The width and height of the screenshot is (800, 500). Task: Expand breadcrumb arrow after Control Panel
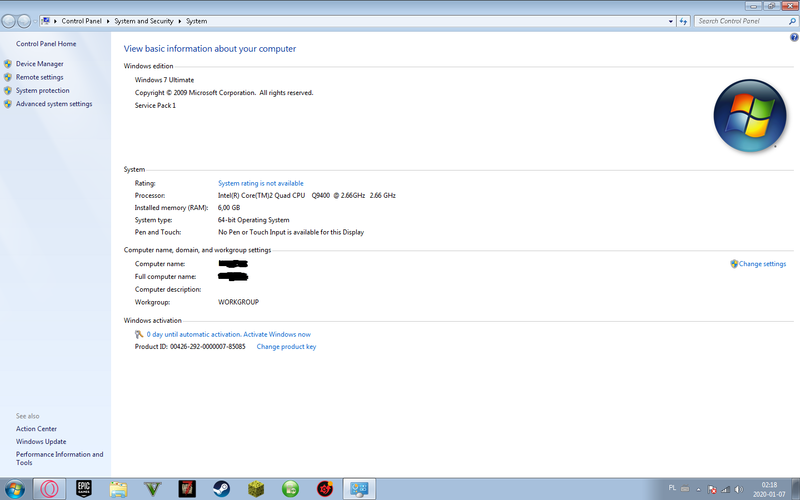[x=108, y=21]
